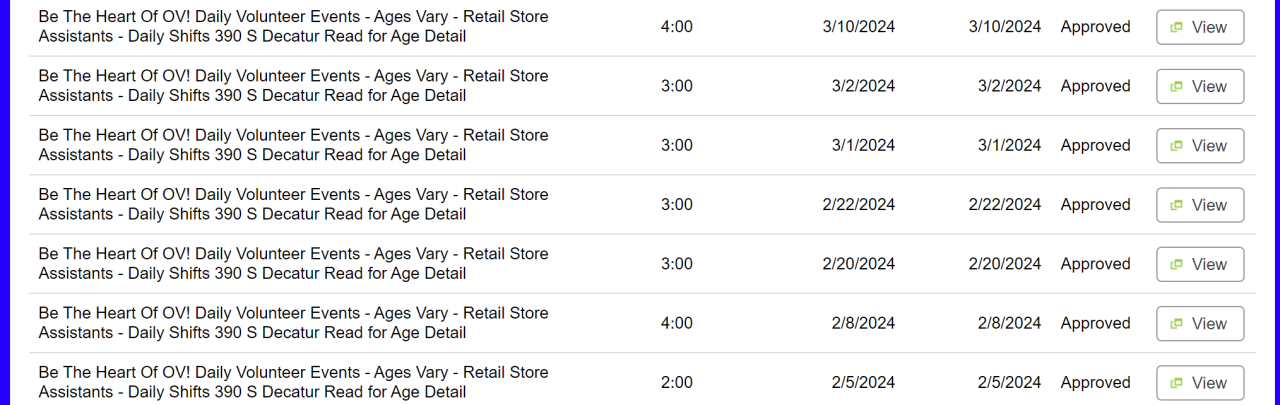
Task: Select the opportunity title in the 3/1/2024 row
Action: (x=293, y=145)
